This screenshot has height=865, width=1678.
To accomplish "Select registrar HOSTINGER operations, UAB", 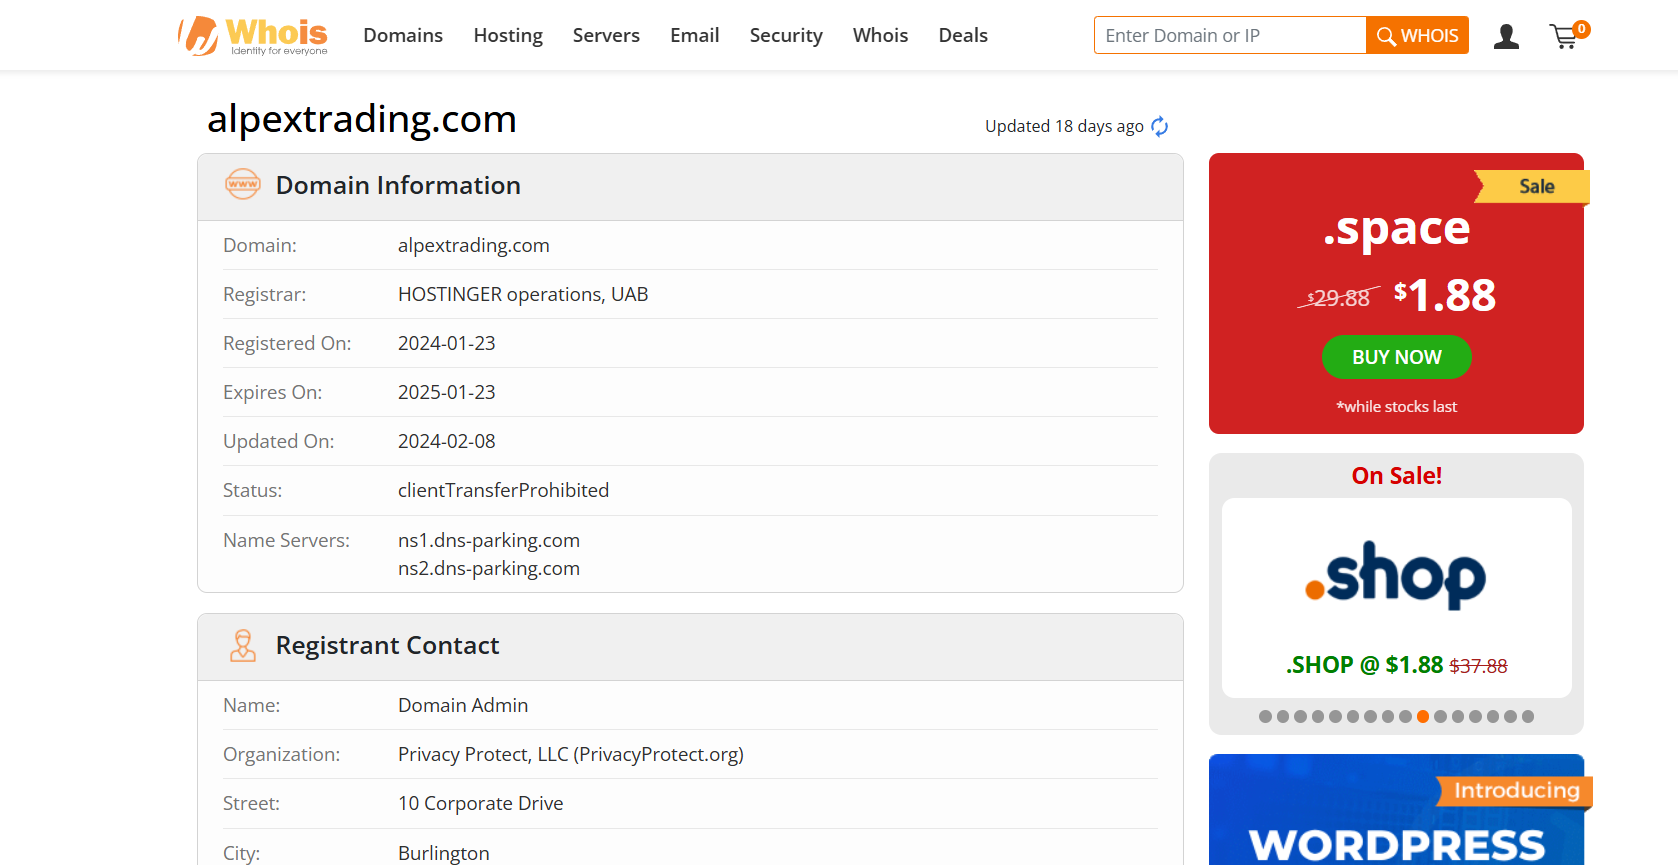I will [523, 294].
